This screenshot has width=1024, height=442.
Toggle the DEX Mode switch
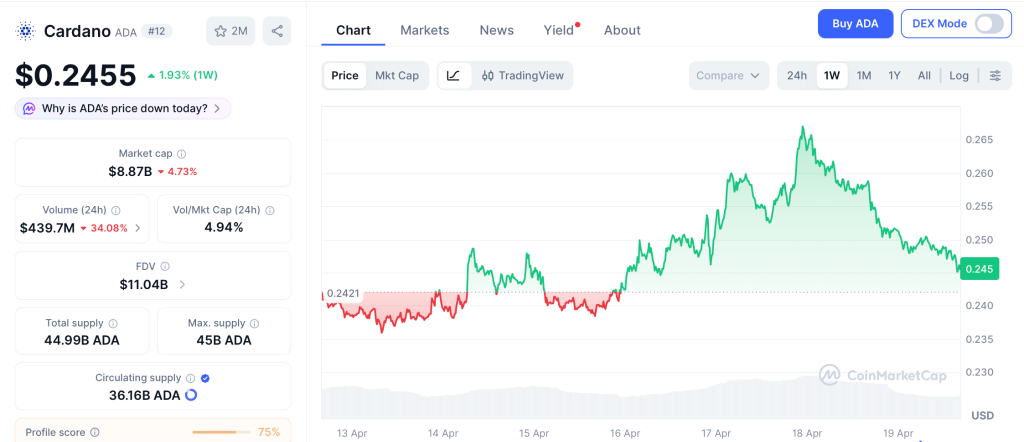pyautogui.click(x=988, y=24)
